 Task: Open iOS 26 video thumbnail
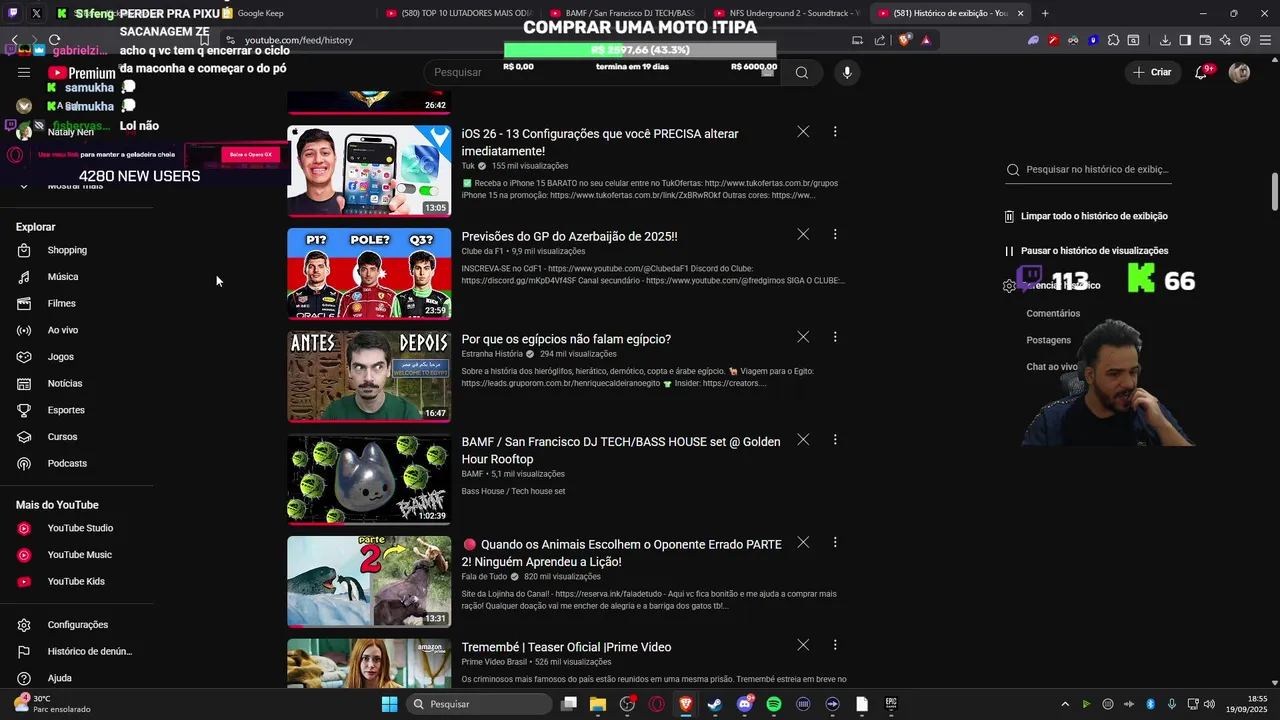tap(369, 171)
